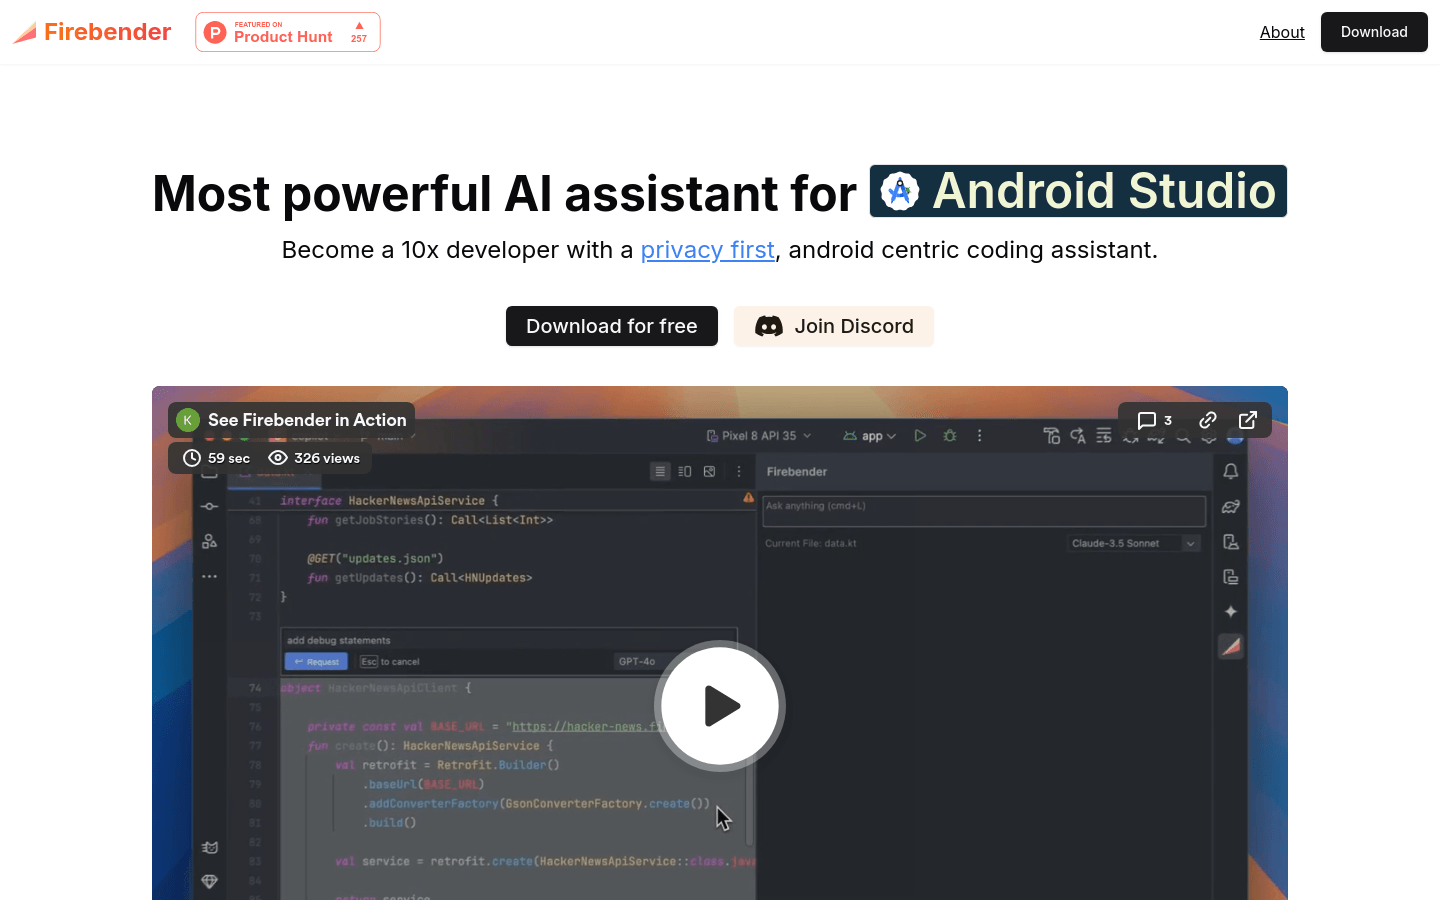
Task: Click the getJobStories function line
Action: [430, 520]
